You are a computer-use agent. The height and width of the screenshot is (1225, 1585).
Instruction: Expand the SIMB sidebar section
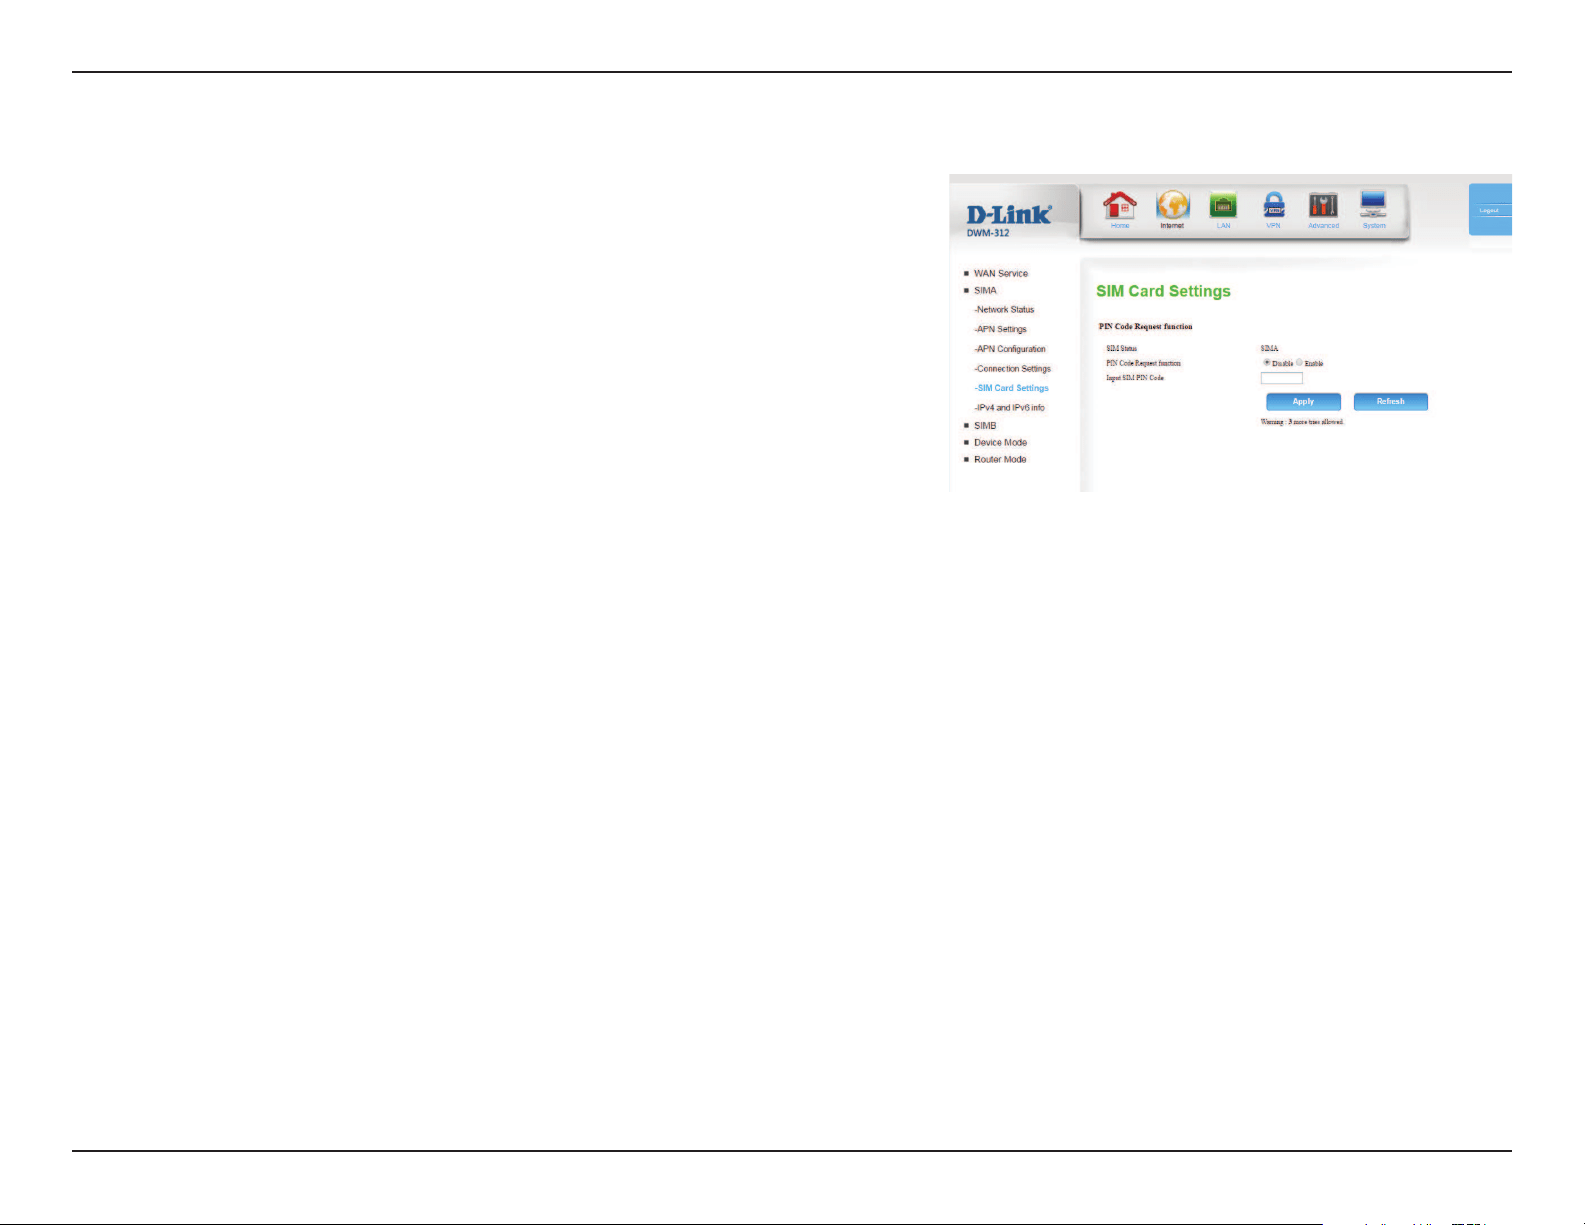coord(985,425)
